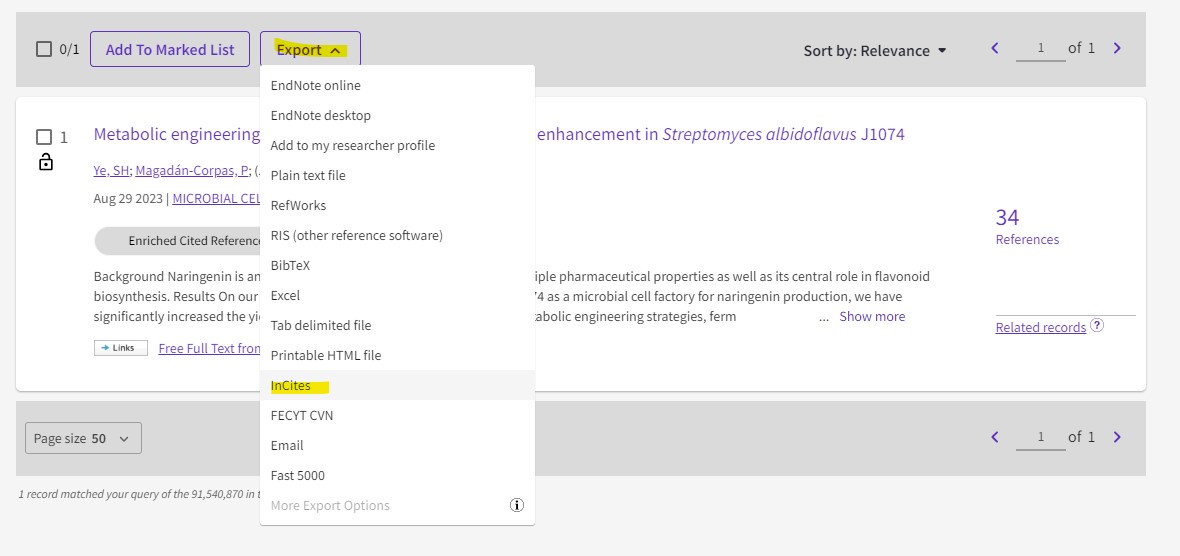Click the open-access lock icon
This screenshot has height=556, width=1180.
[45, 162]
